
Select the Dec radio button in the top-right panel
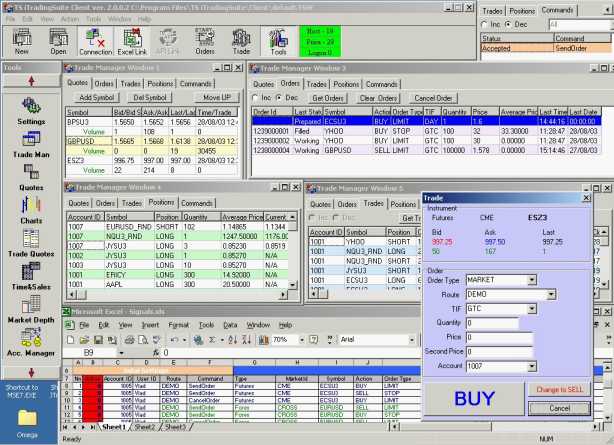(507, 24)
